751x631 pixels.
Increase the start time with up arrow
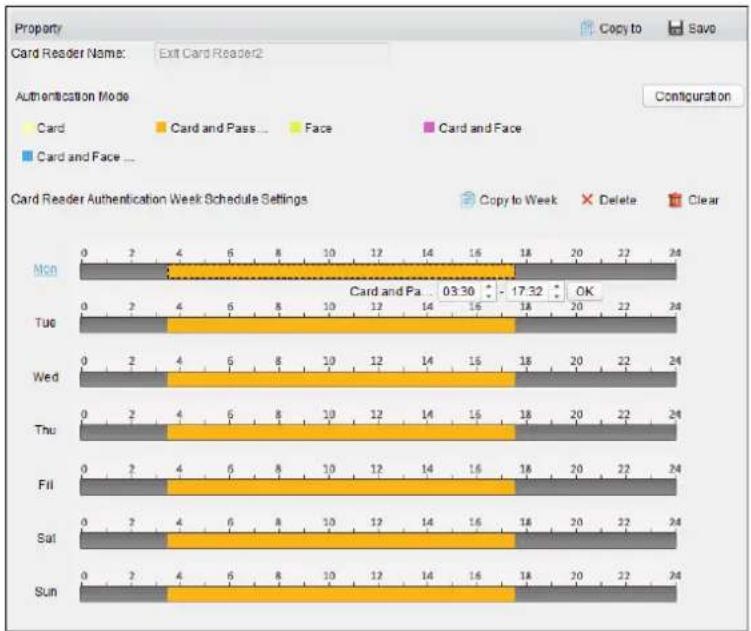489,287
